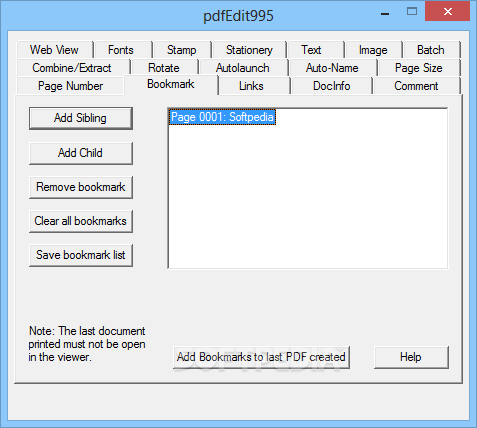Open Help for bookmarks
Screen dimensions: 477x428
(411, 357)
